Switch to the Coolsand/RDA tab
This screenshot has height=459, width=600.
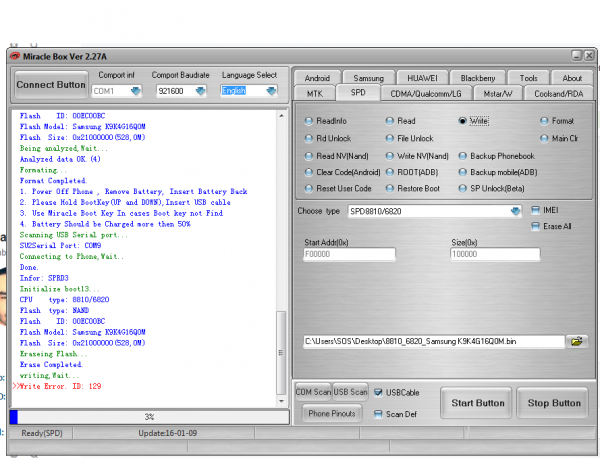558,94
